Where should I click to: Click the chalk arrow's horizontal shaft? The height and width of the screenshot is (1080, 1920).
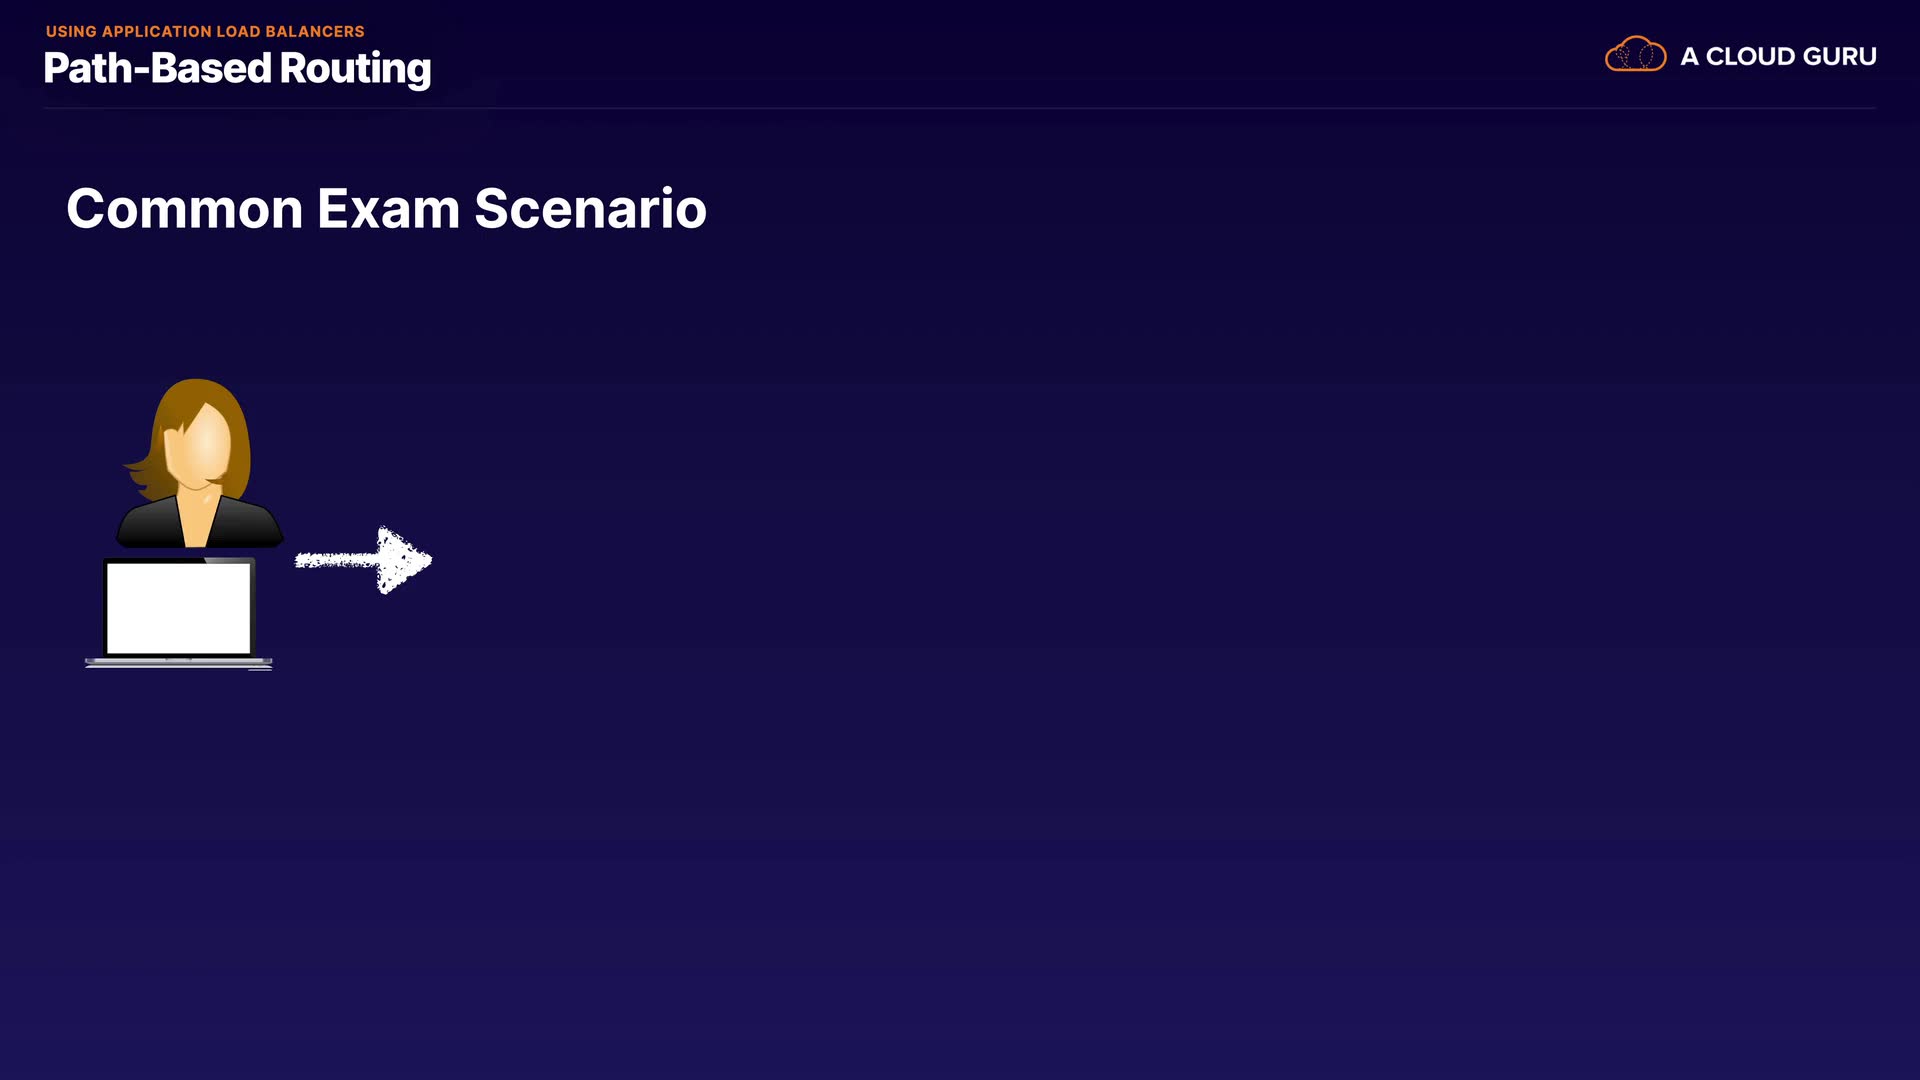336,560
